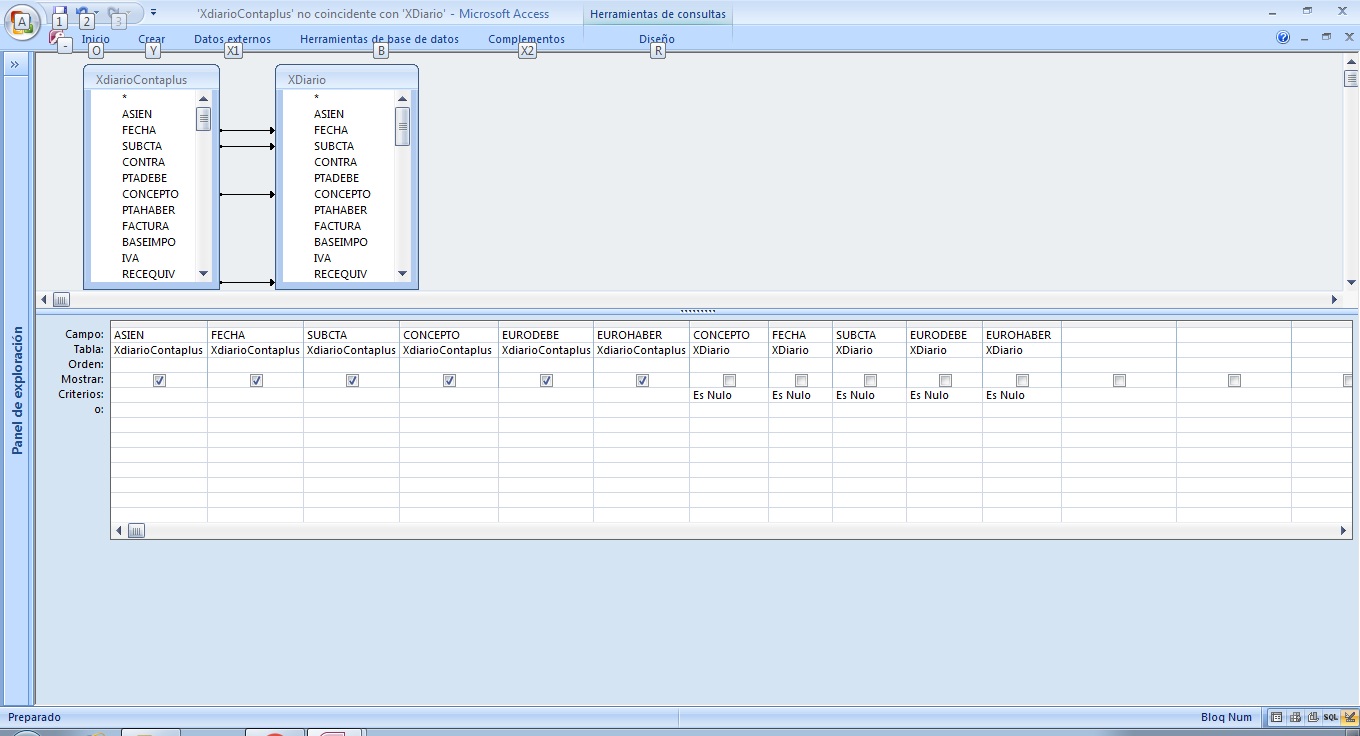1360x736 pixels.
Task: Click design grid horizontal scrollbar thumb
Action: (136, 530)
